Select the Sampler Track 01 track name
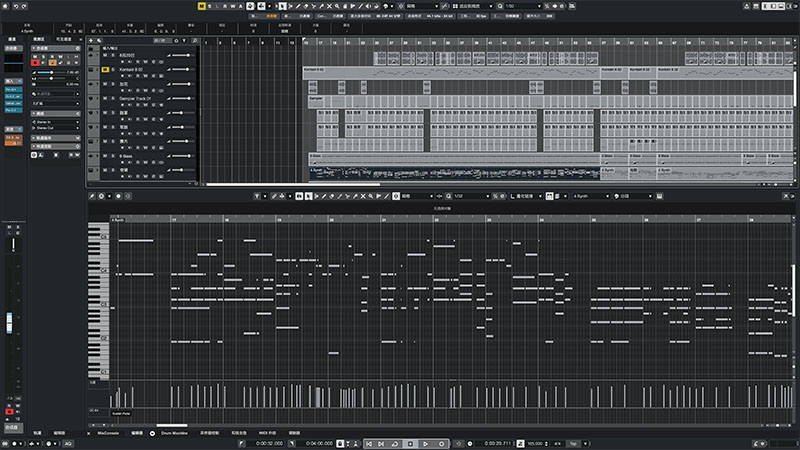The height and width of the screenshot is (450, 800). (x=135, y=98)
